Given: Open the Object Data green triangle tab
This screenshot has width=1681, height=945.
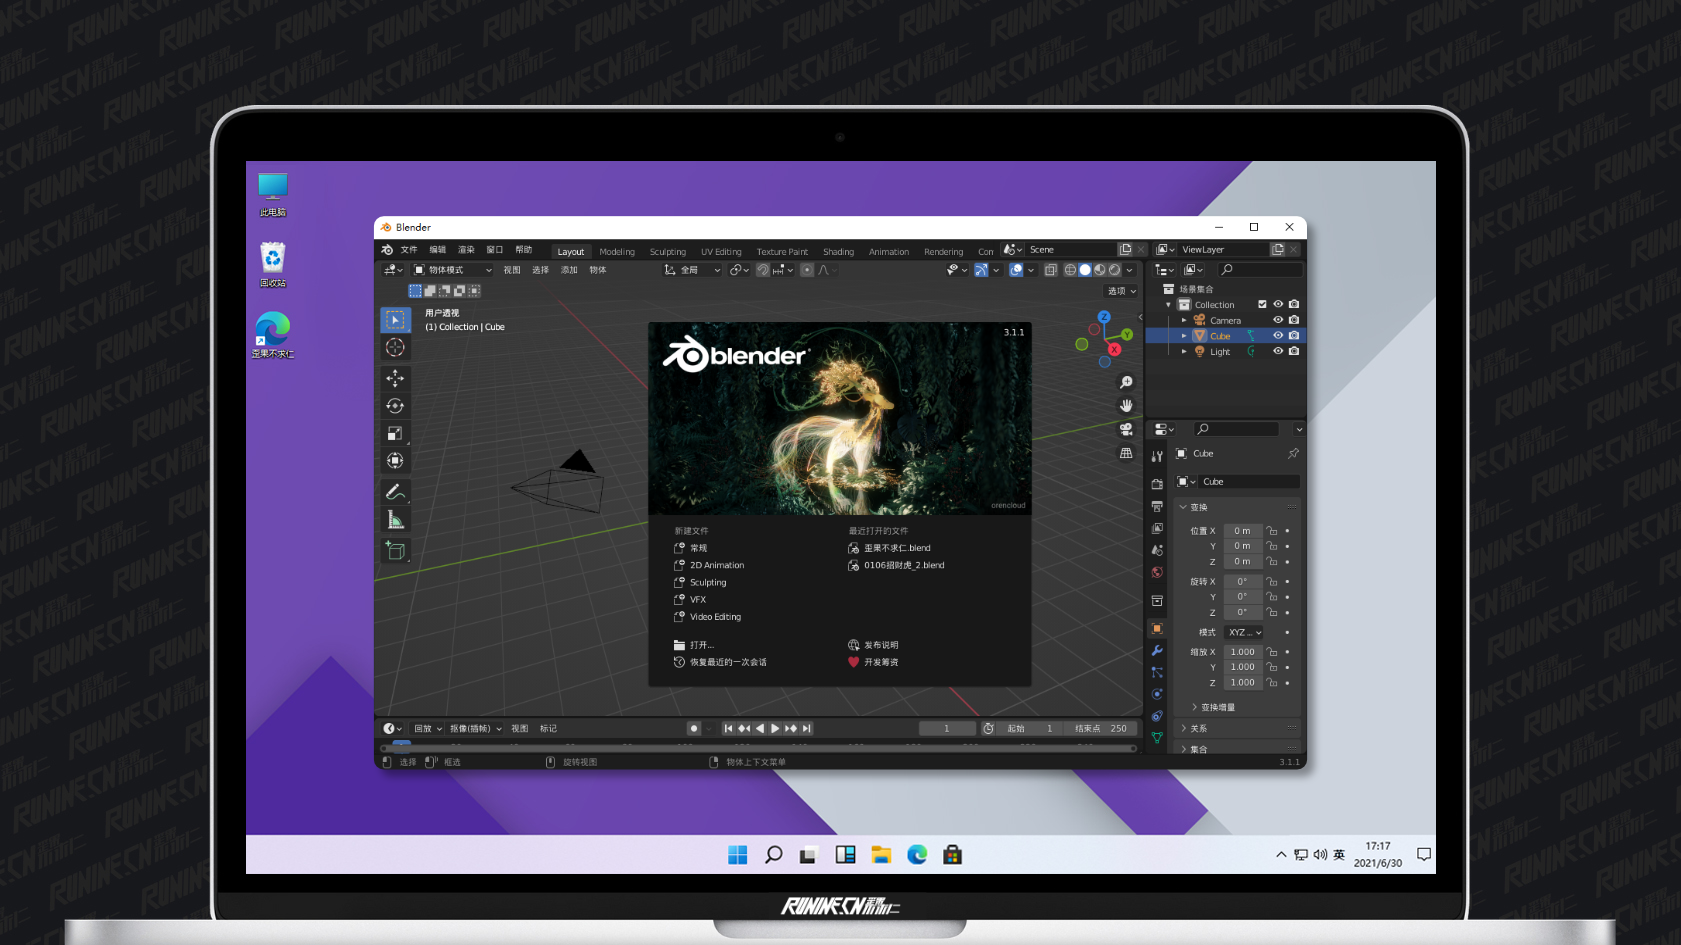Looking at the screenshot, I should [x=1157, y=738].
